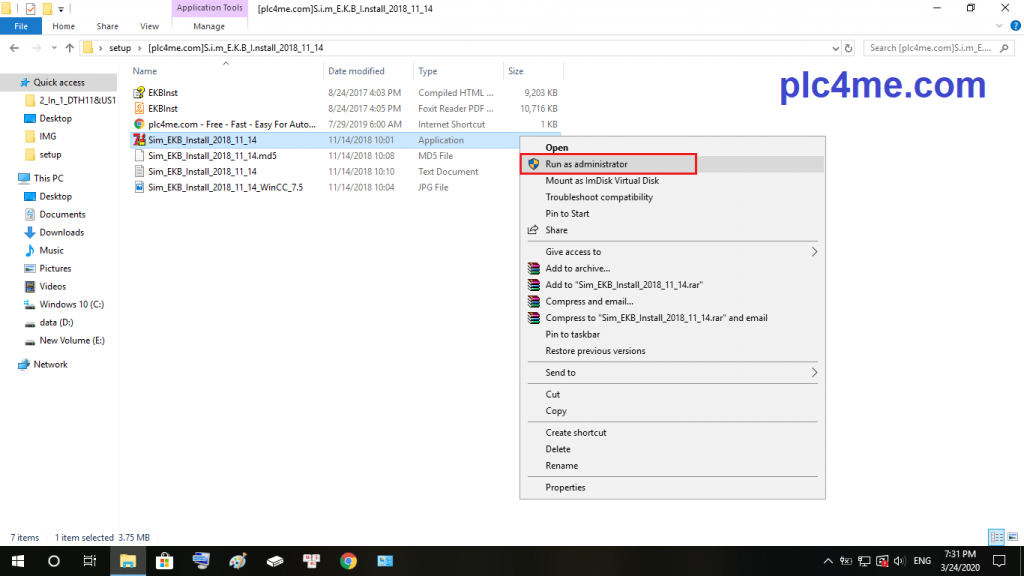The image size is (1024, 576).
Task: Switch to the Home ribbon tab
Action: point(63,26)
